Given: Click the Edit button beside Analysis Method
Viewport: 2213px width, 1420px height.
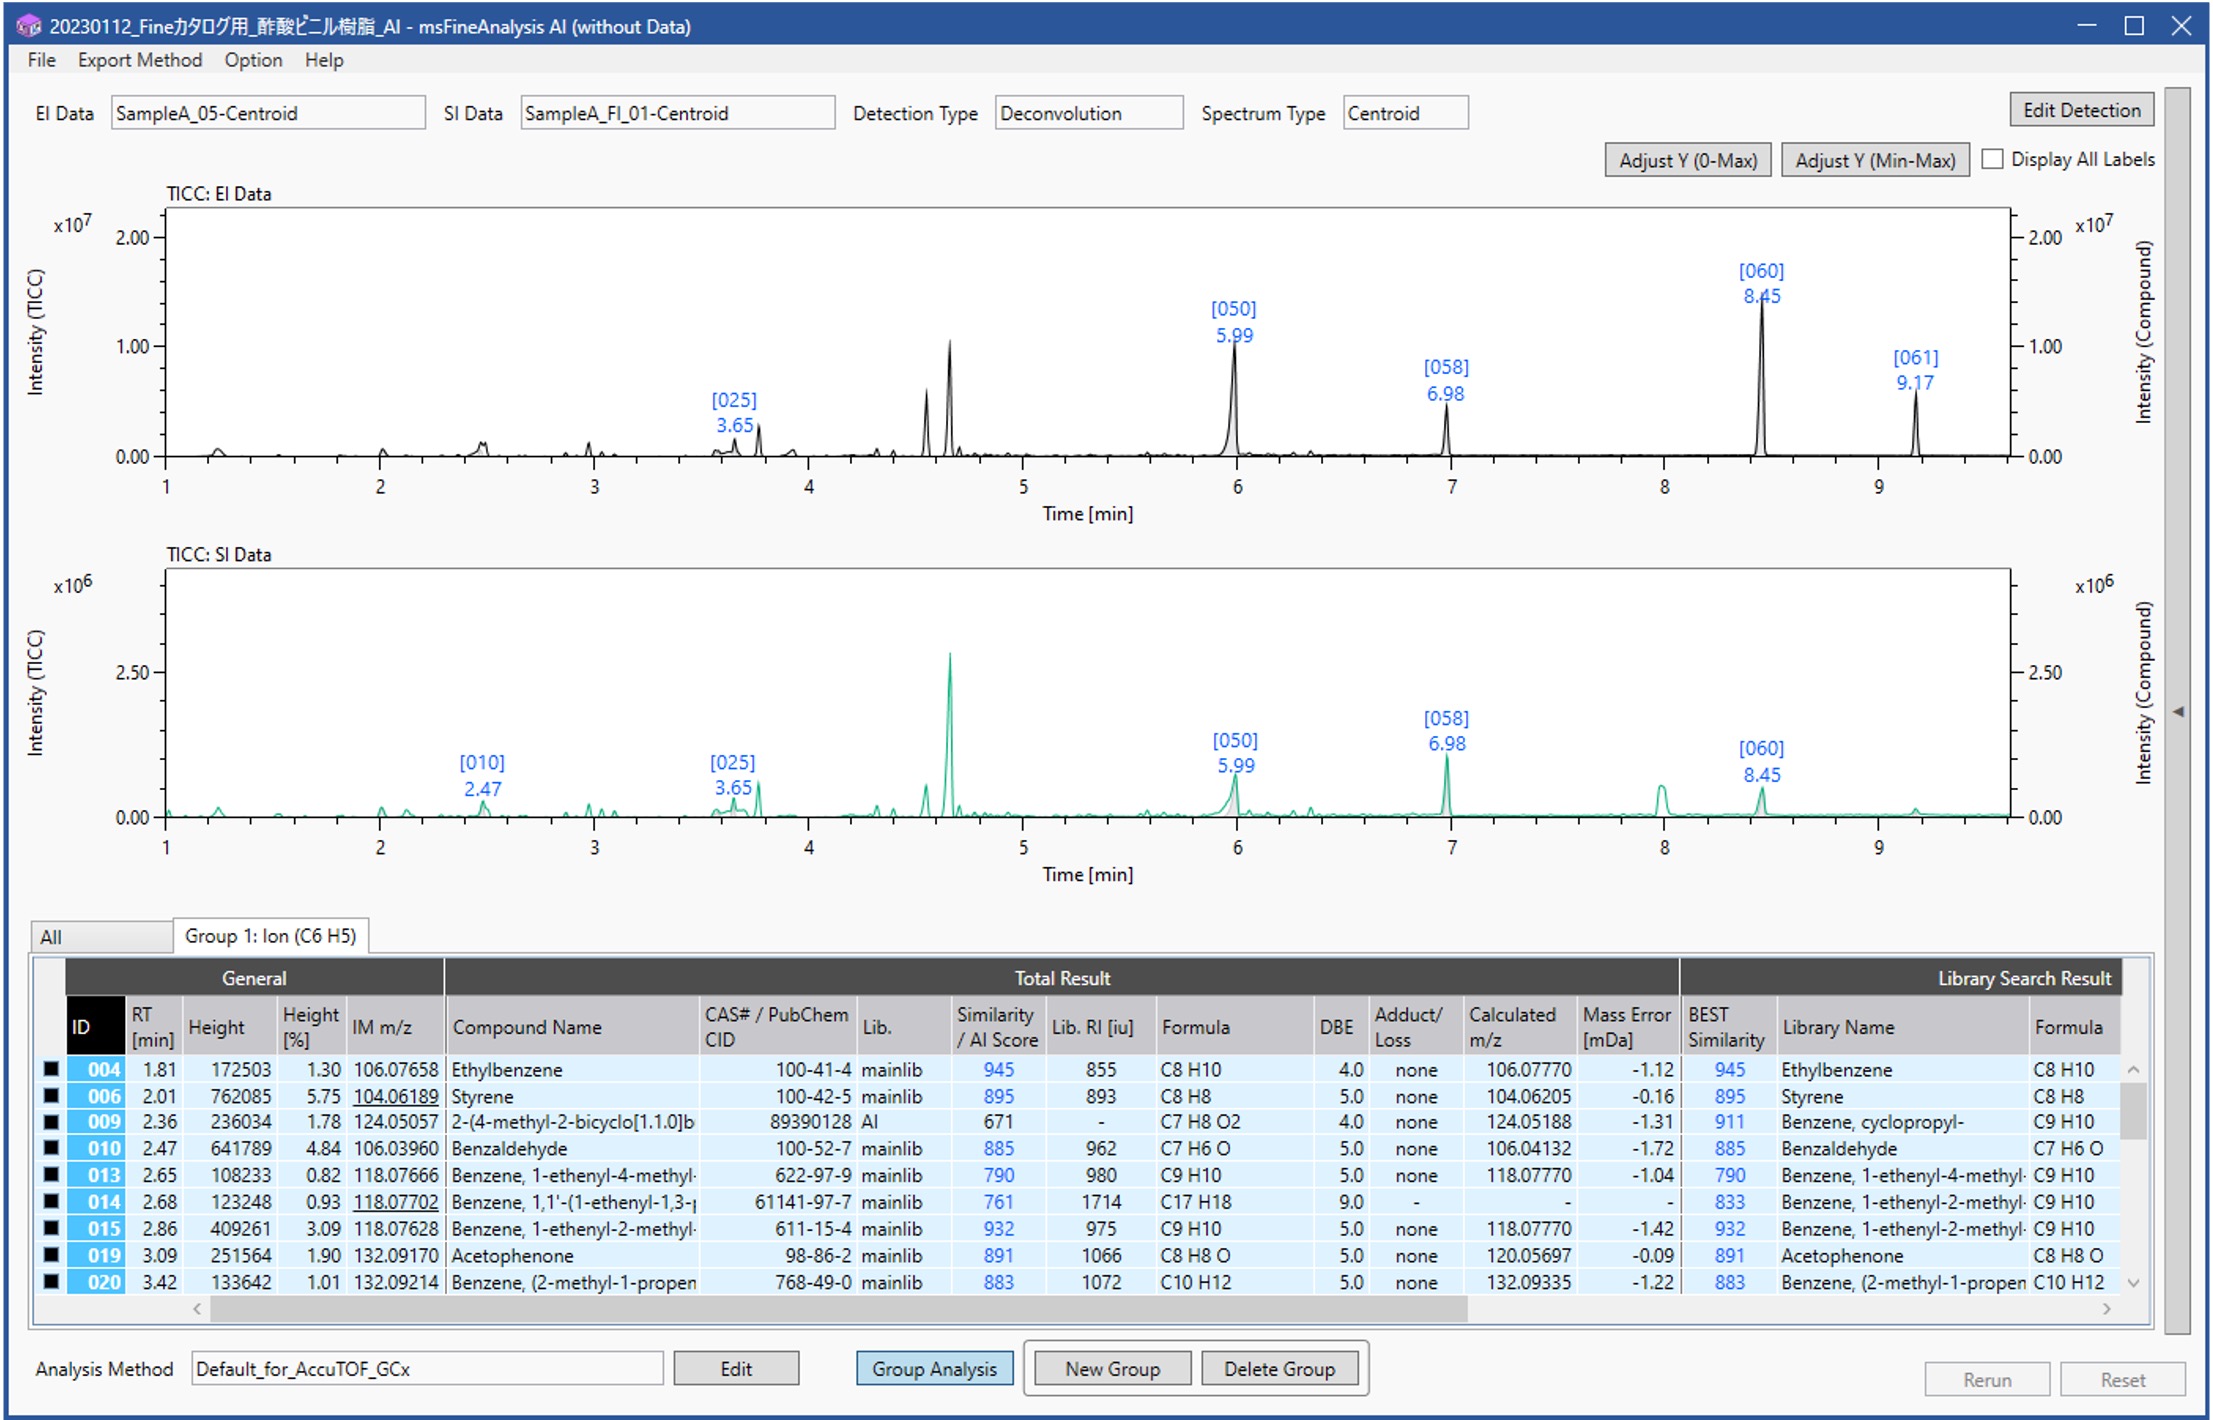Looking at the screenshot, I should click(x=736, y=1368).
